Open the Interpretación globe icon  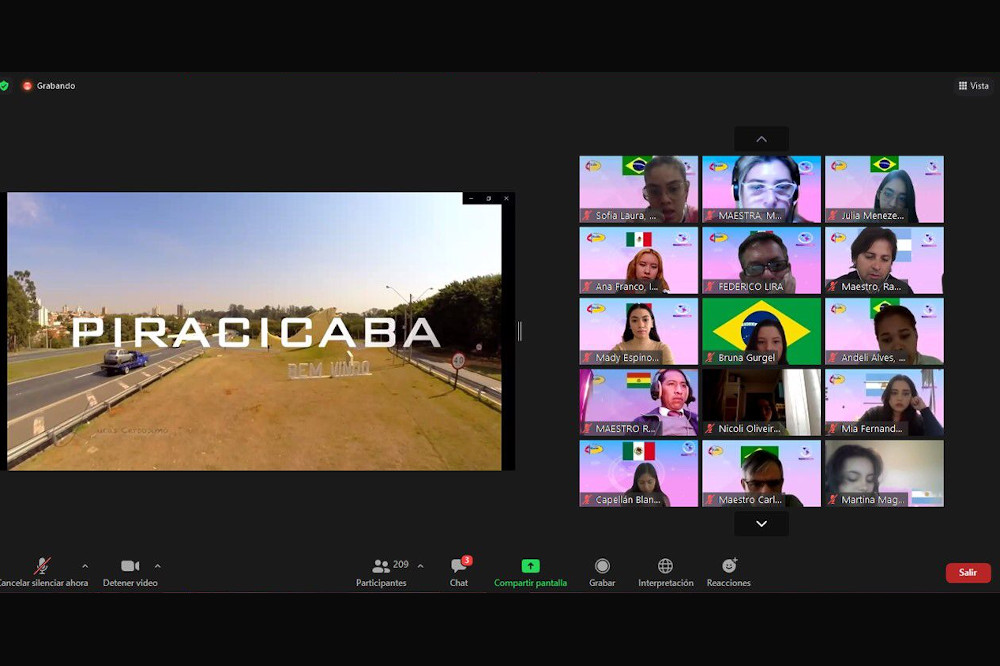665,566
